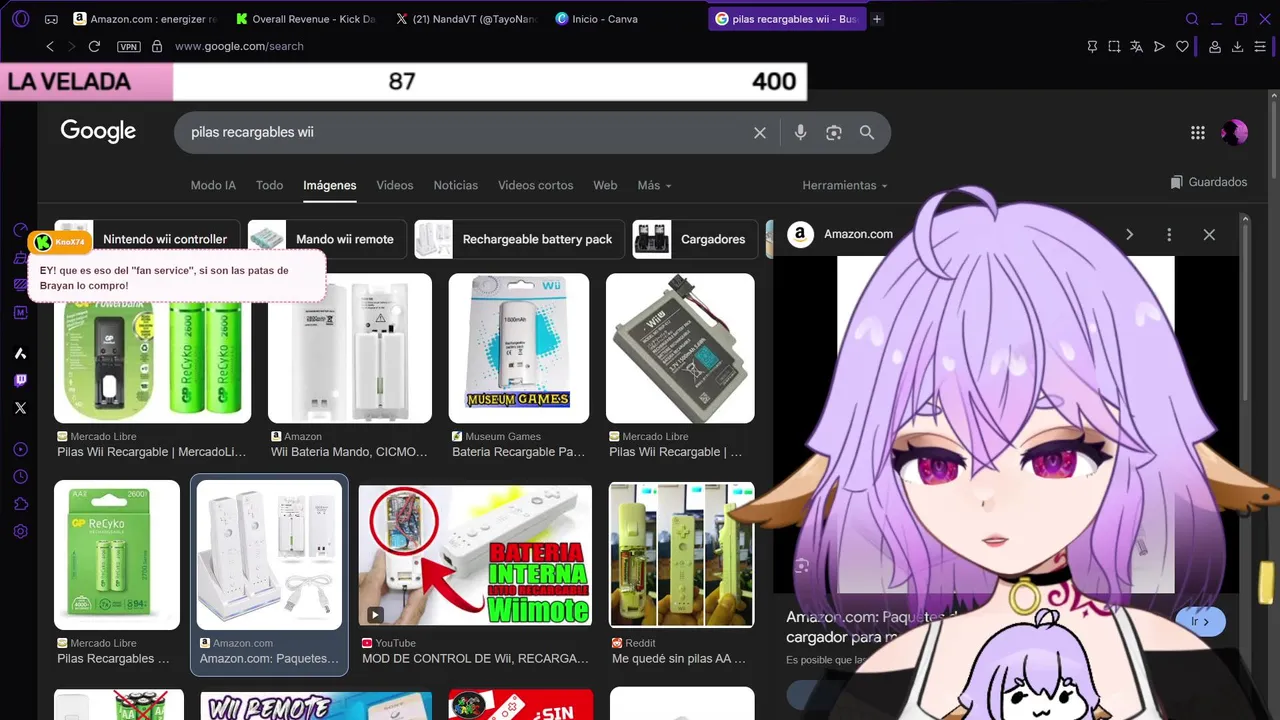Open the GP ReCyko AA pack image
This screenshot has width=1280, height=720.
(x=117, y=555)
